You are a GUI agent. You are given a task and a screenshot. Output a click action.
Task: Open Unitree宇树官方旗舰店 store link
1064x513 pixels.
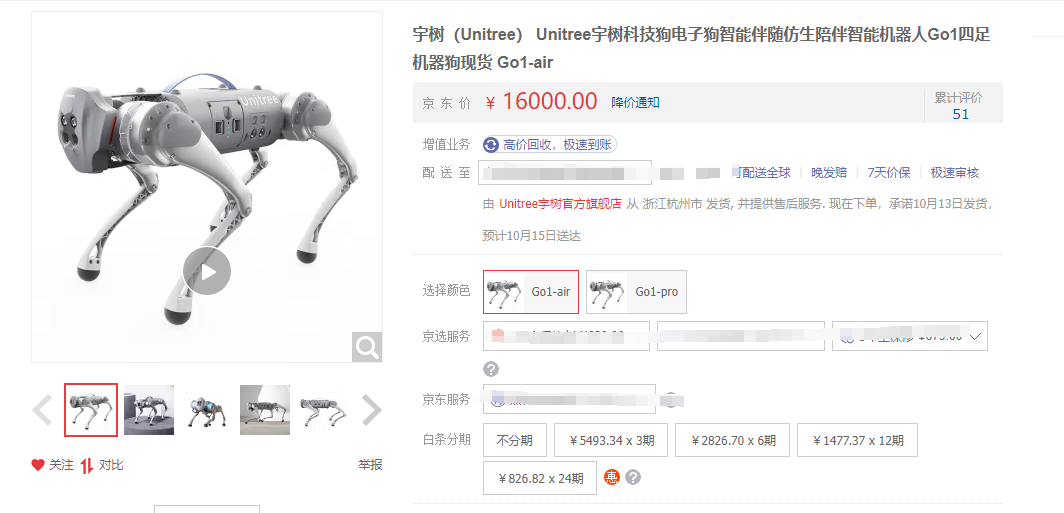pyautogui.click(x=560, y=204)
